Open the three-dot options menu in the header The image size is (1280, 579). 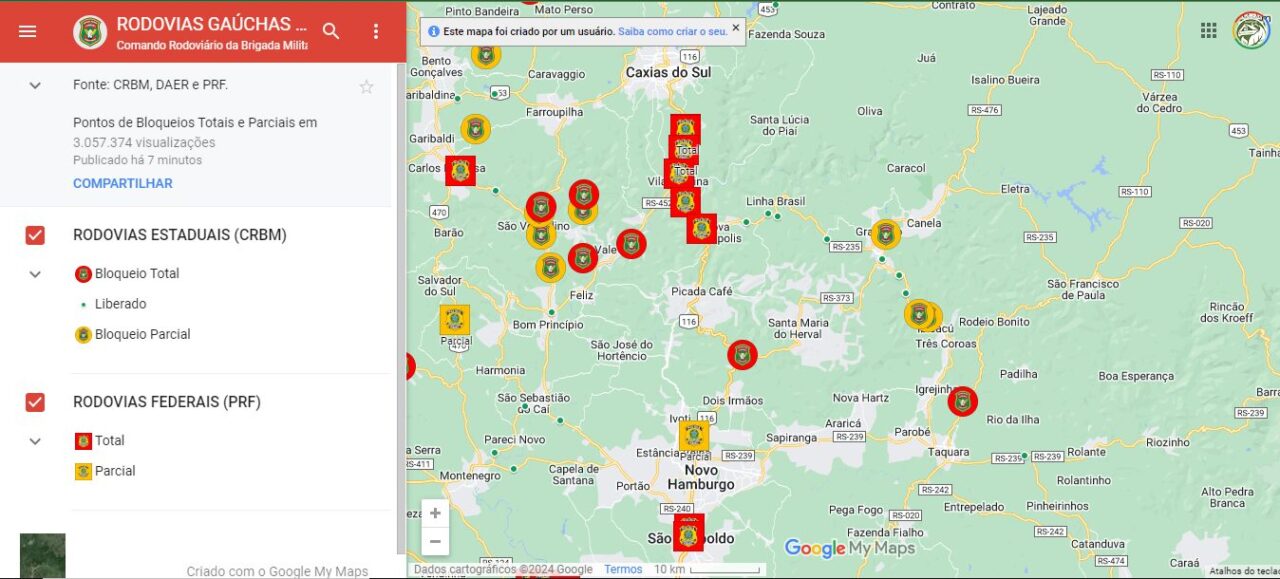click(x=376, y=31)
